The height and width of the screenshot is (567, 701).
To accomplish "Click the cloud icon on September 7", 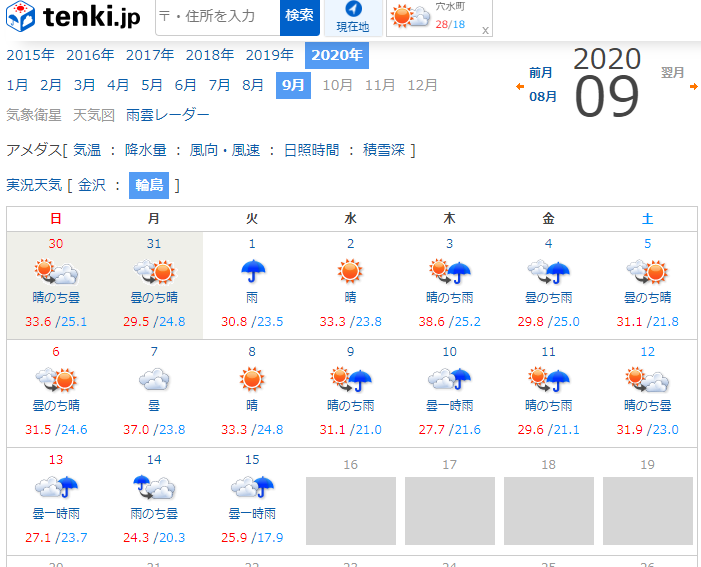I will point(153,379).
